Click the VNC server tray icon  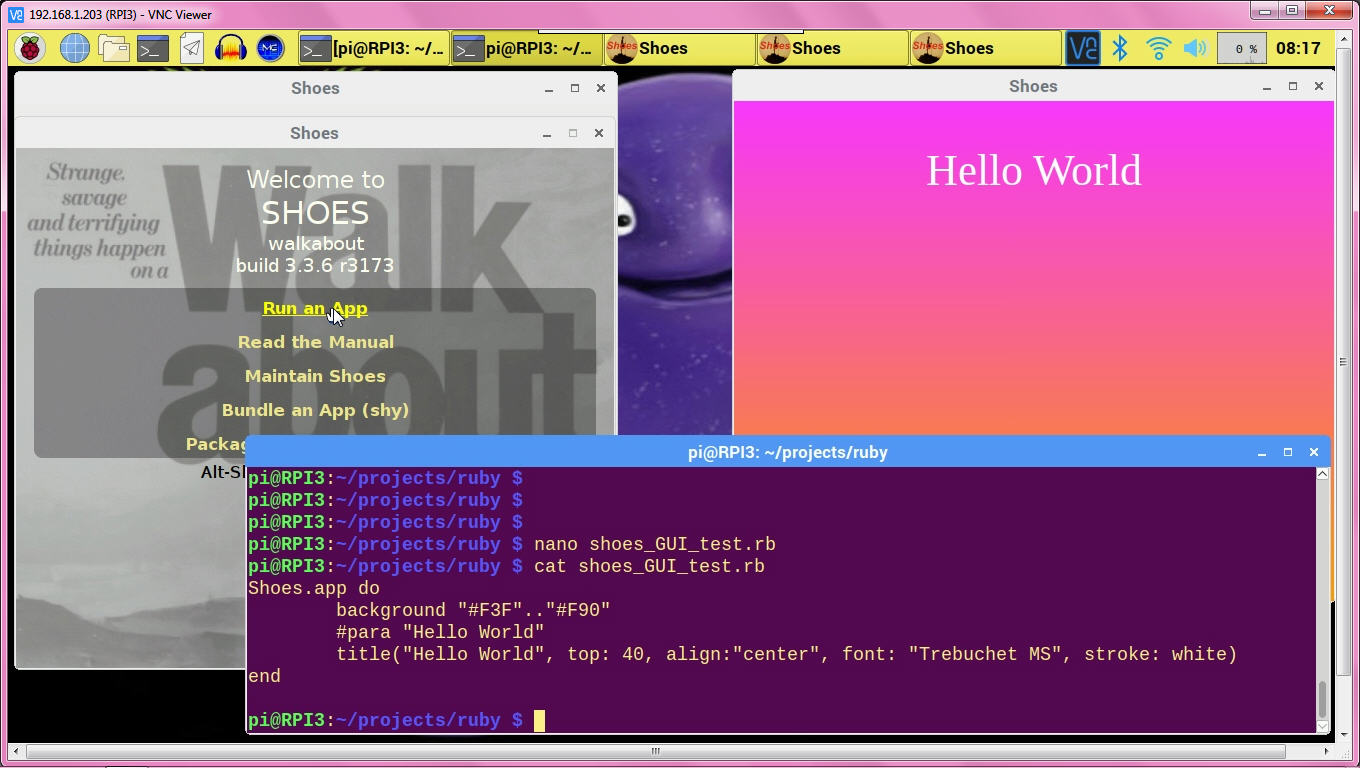click(x=1082, y=48)
